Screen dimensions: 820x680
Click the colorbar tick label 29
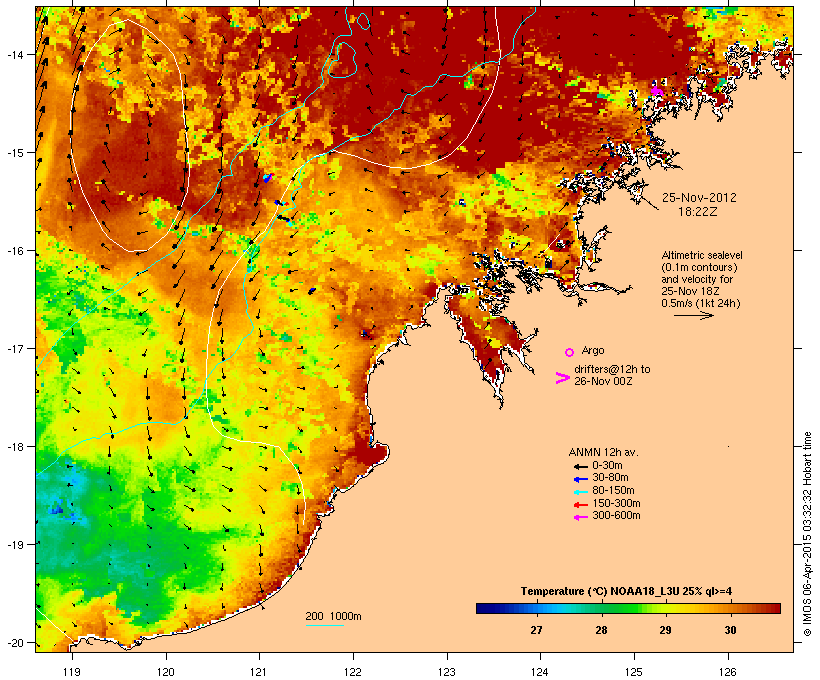[665, 630]
